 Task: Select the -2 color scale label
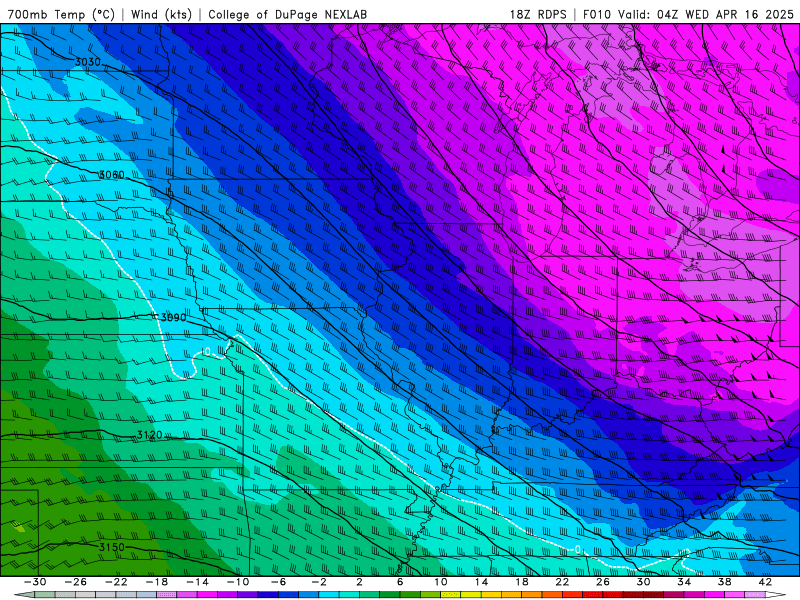[319, 582]
